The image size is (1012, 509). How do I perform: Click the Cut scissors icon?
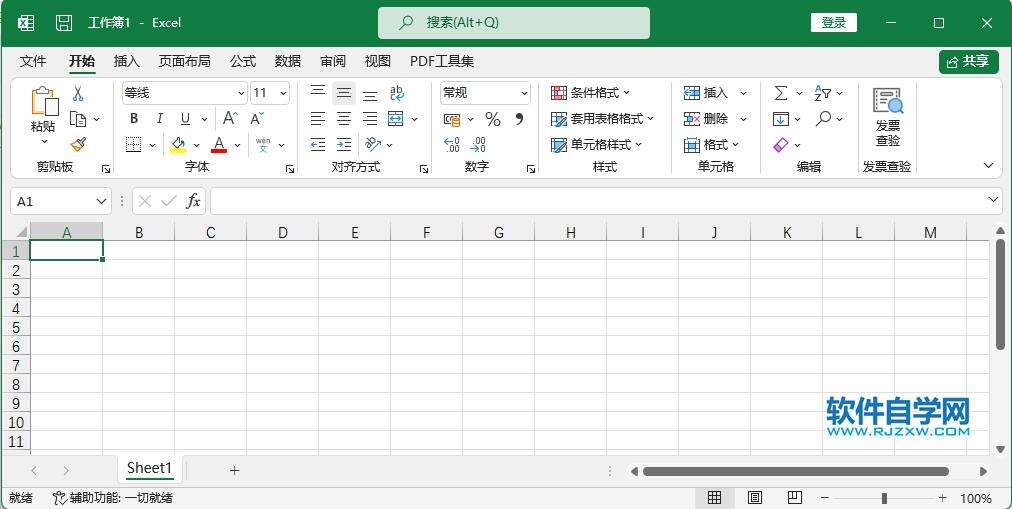tap(77, 94)
